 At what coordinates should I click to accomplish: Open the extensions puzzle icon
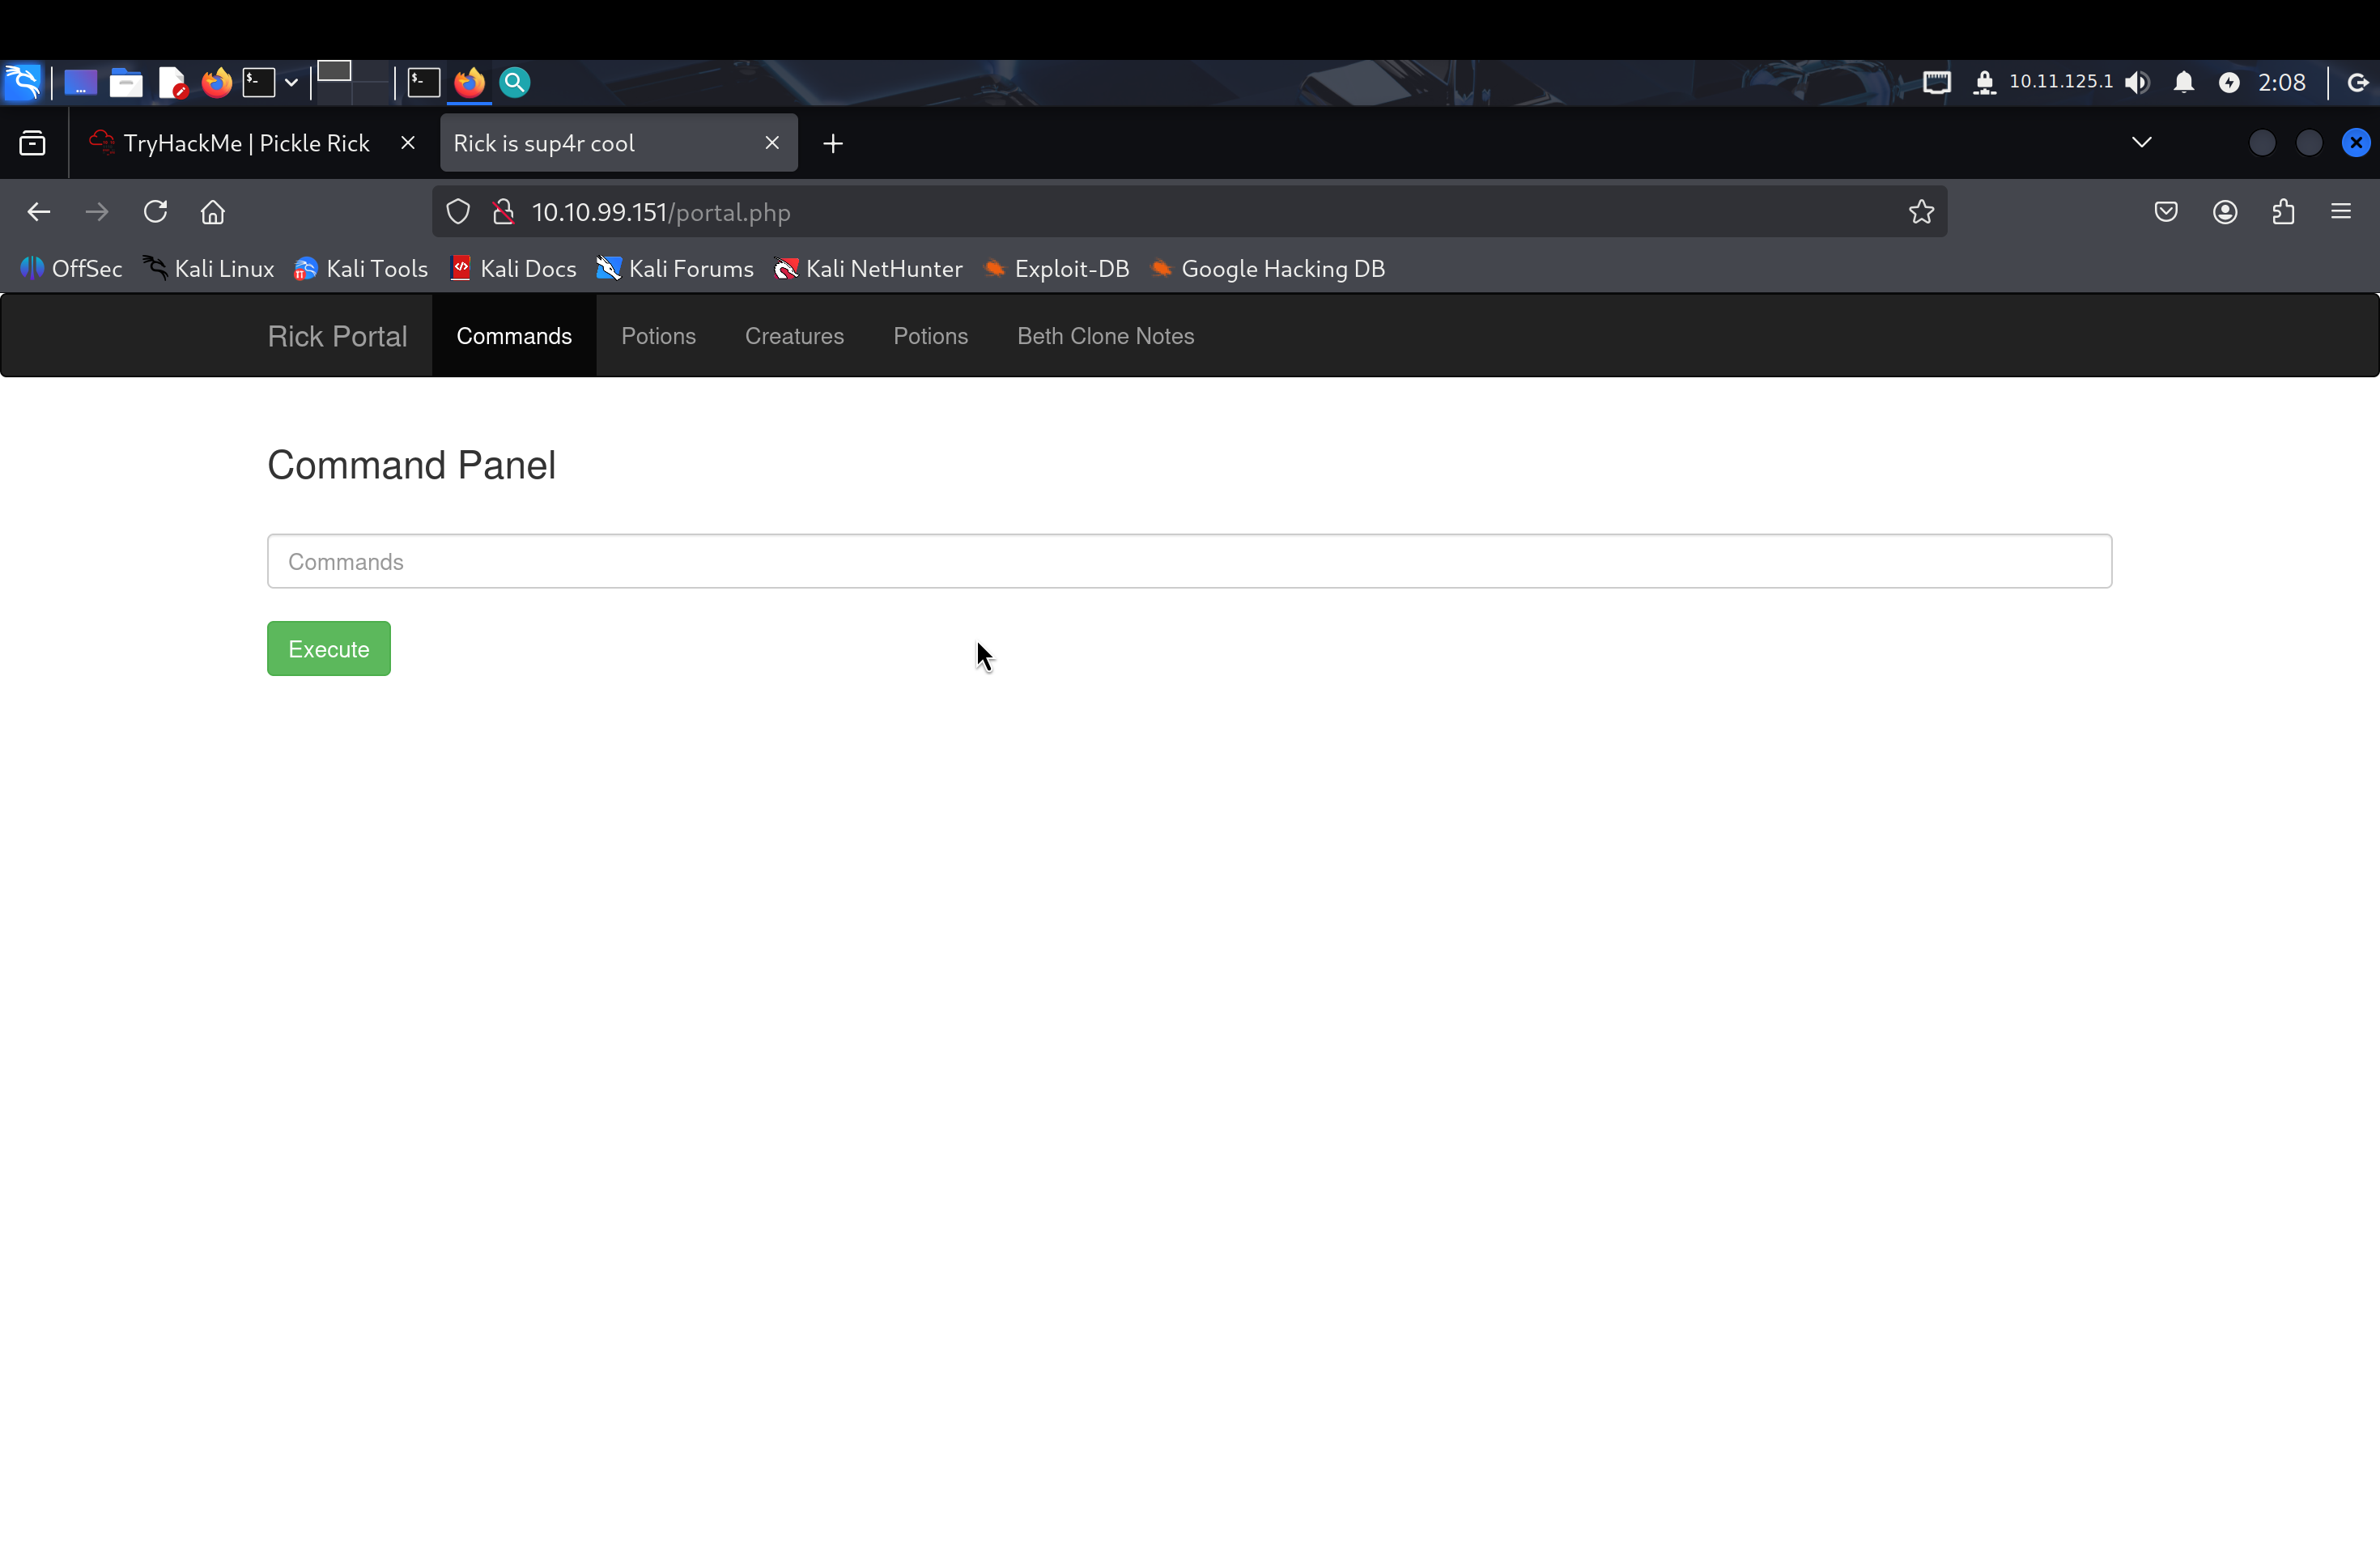point(2283,212)
